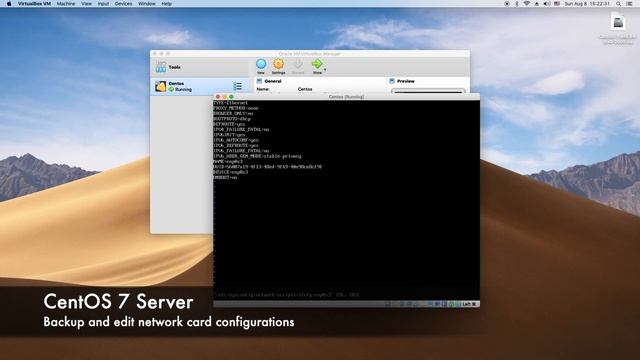Click the NAME=enp0s3 line in terminal

[x=228, y=161]
